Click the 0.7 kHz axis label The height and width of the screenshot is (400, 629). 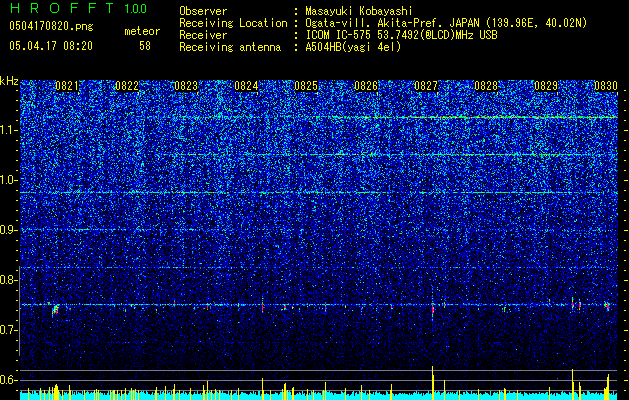pos(9,330)
